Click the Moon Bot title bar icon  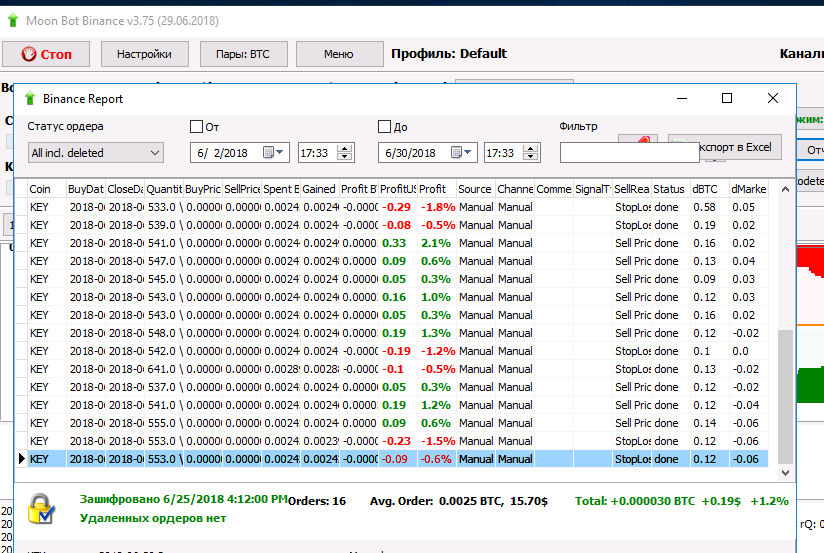[14, 20]
